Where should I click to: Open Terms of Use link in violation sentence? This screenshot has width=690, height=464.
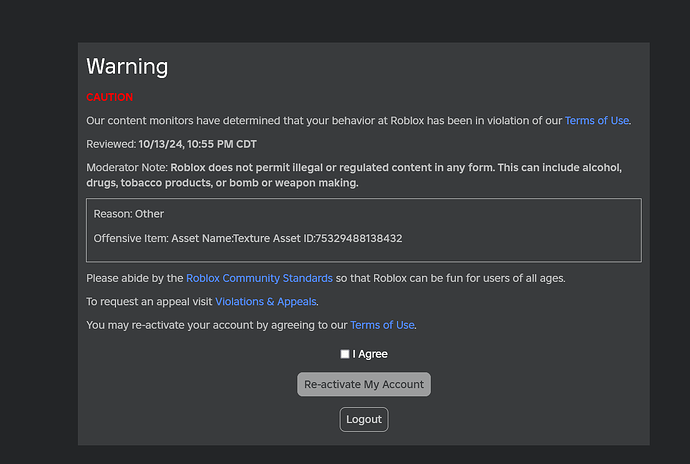pos(597,121)
